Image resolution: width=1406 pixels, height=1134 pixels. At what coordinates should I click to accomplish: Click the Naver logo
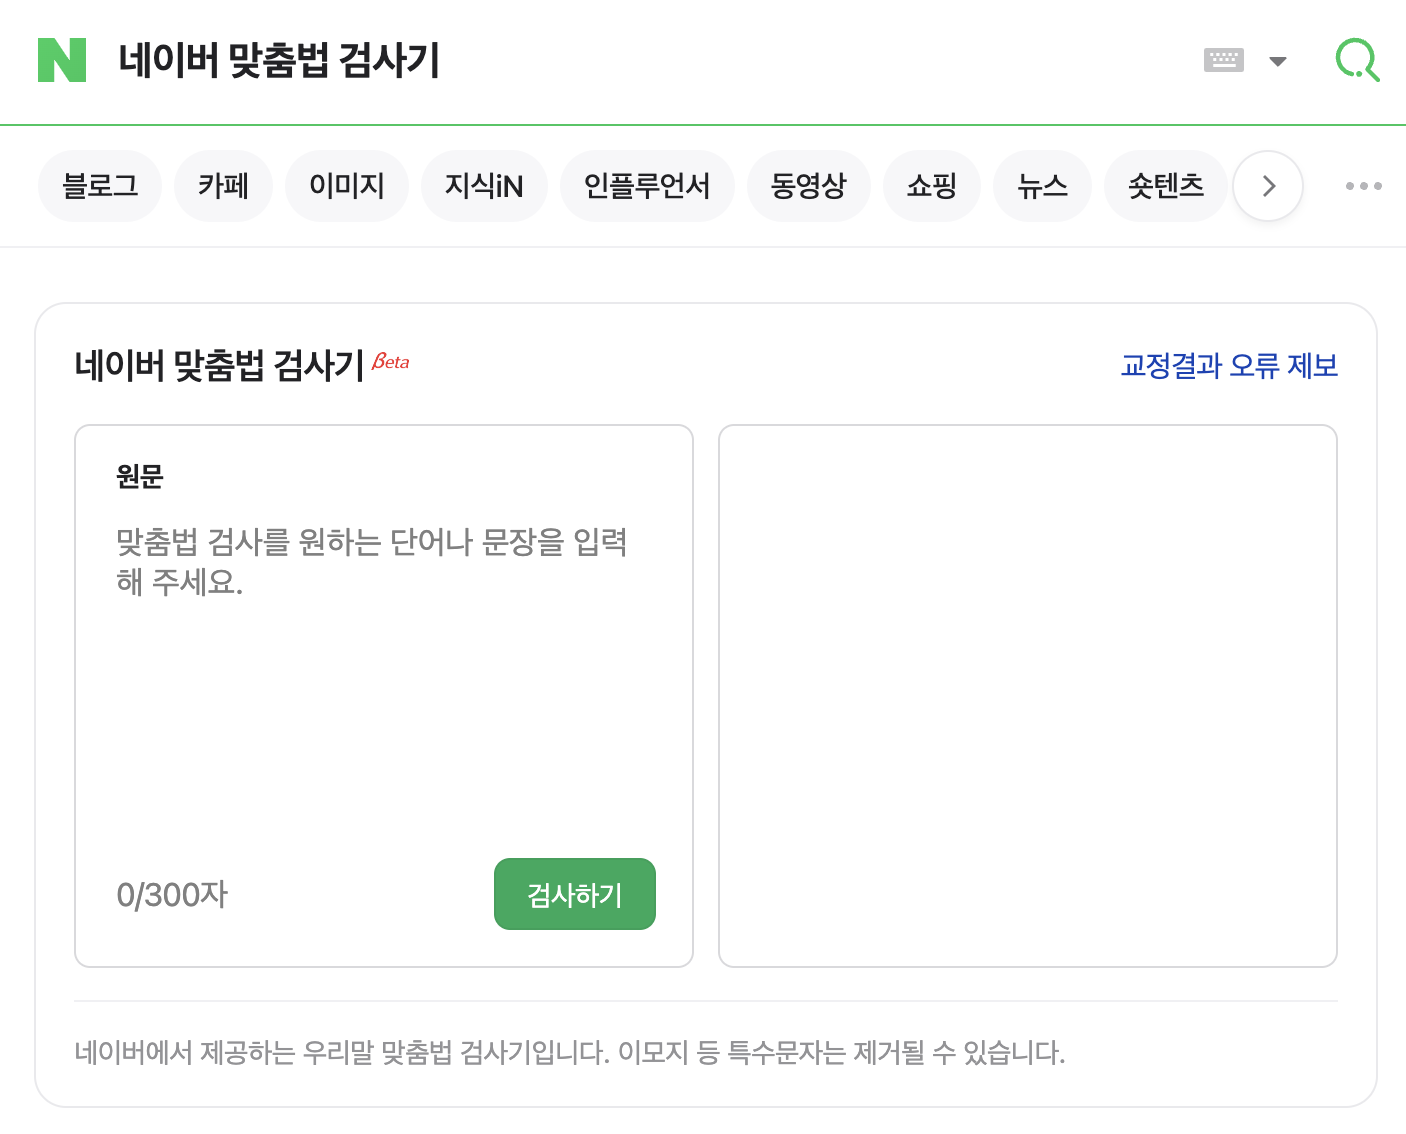(61, 61)
